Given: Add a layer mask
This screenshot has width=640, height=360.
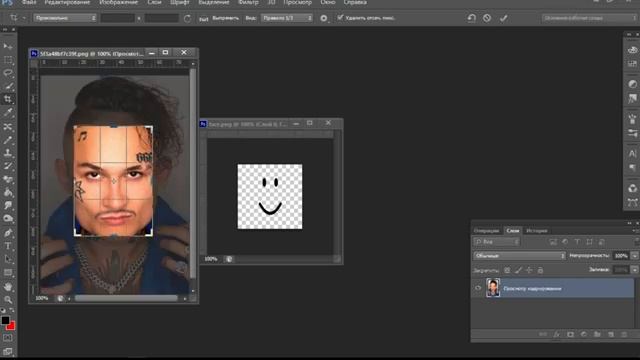Looking at the screenshot, I should (570, 334).
